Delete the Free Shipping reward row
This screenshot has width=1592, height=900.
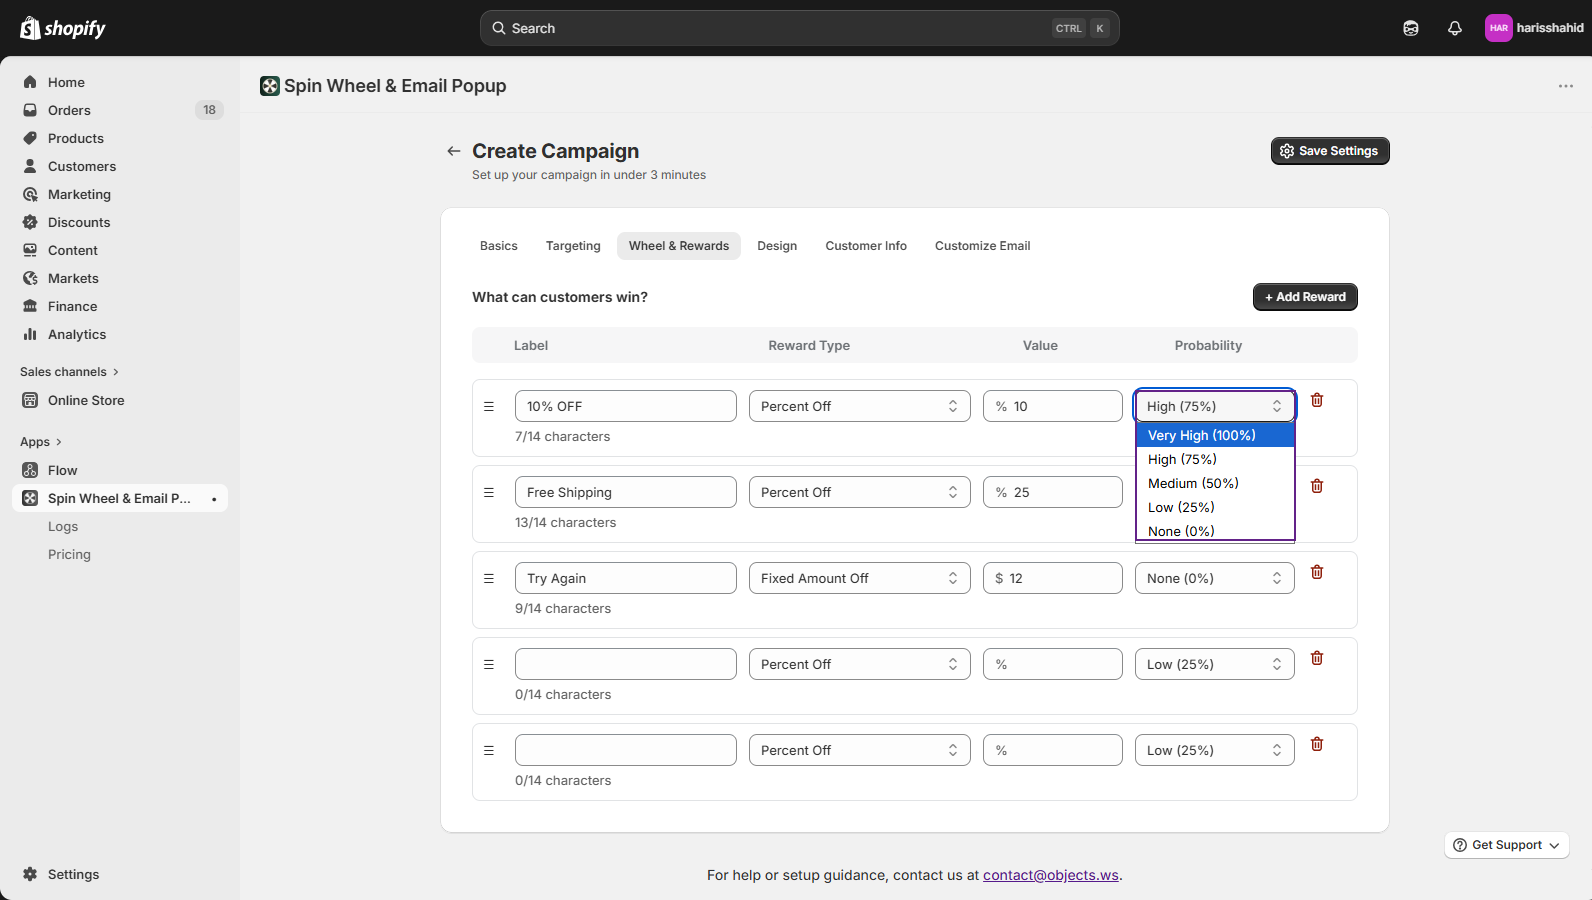point(1317,486)
